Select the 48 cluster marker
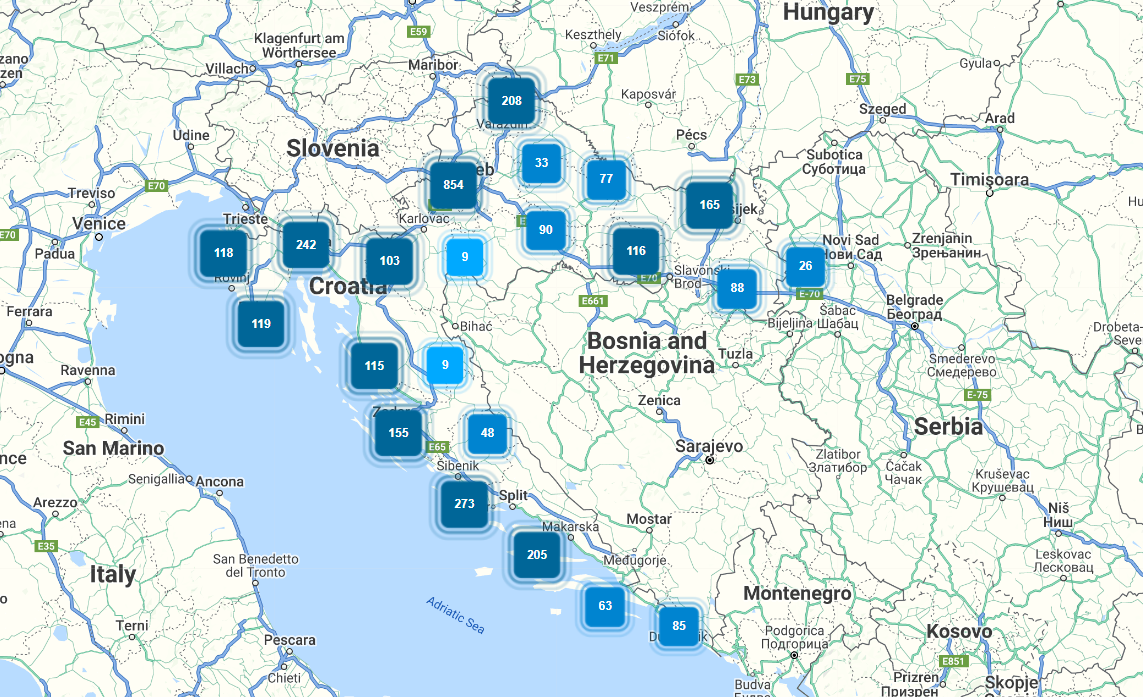The image size is (1143, 697). (487, 433)
